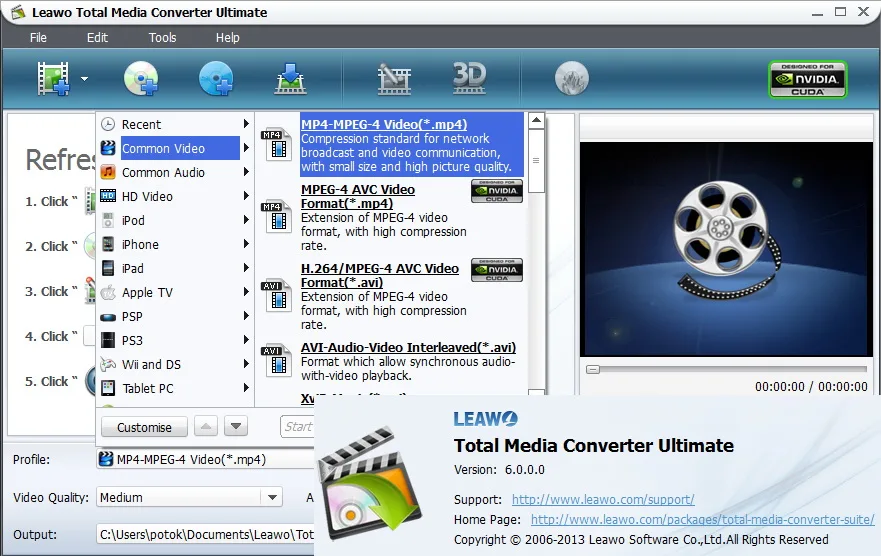Click the move down arrow button
The width and height of the screenshot is (881, 556).
(236, 427)
